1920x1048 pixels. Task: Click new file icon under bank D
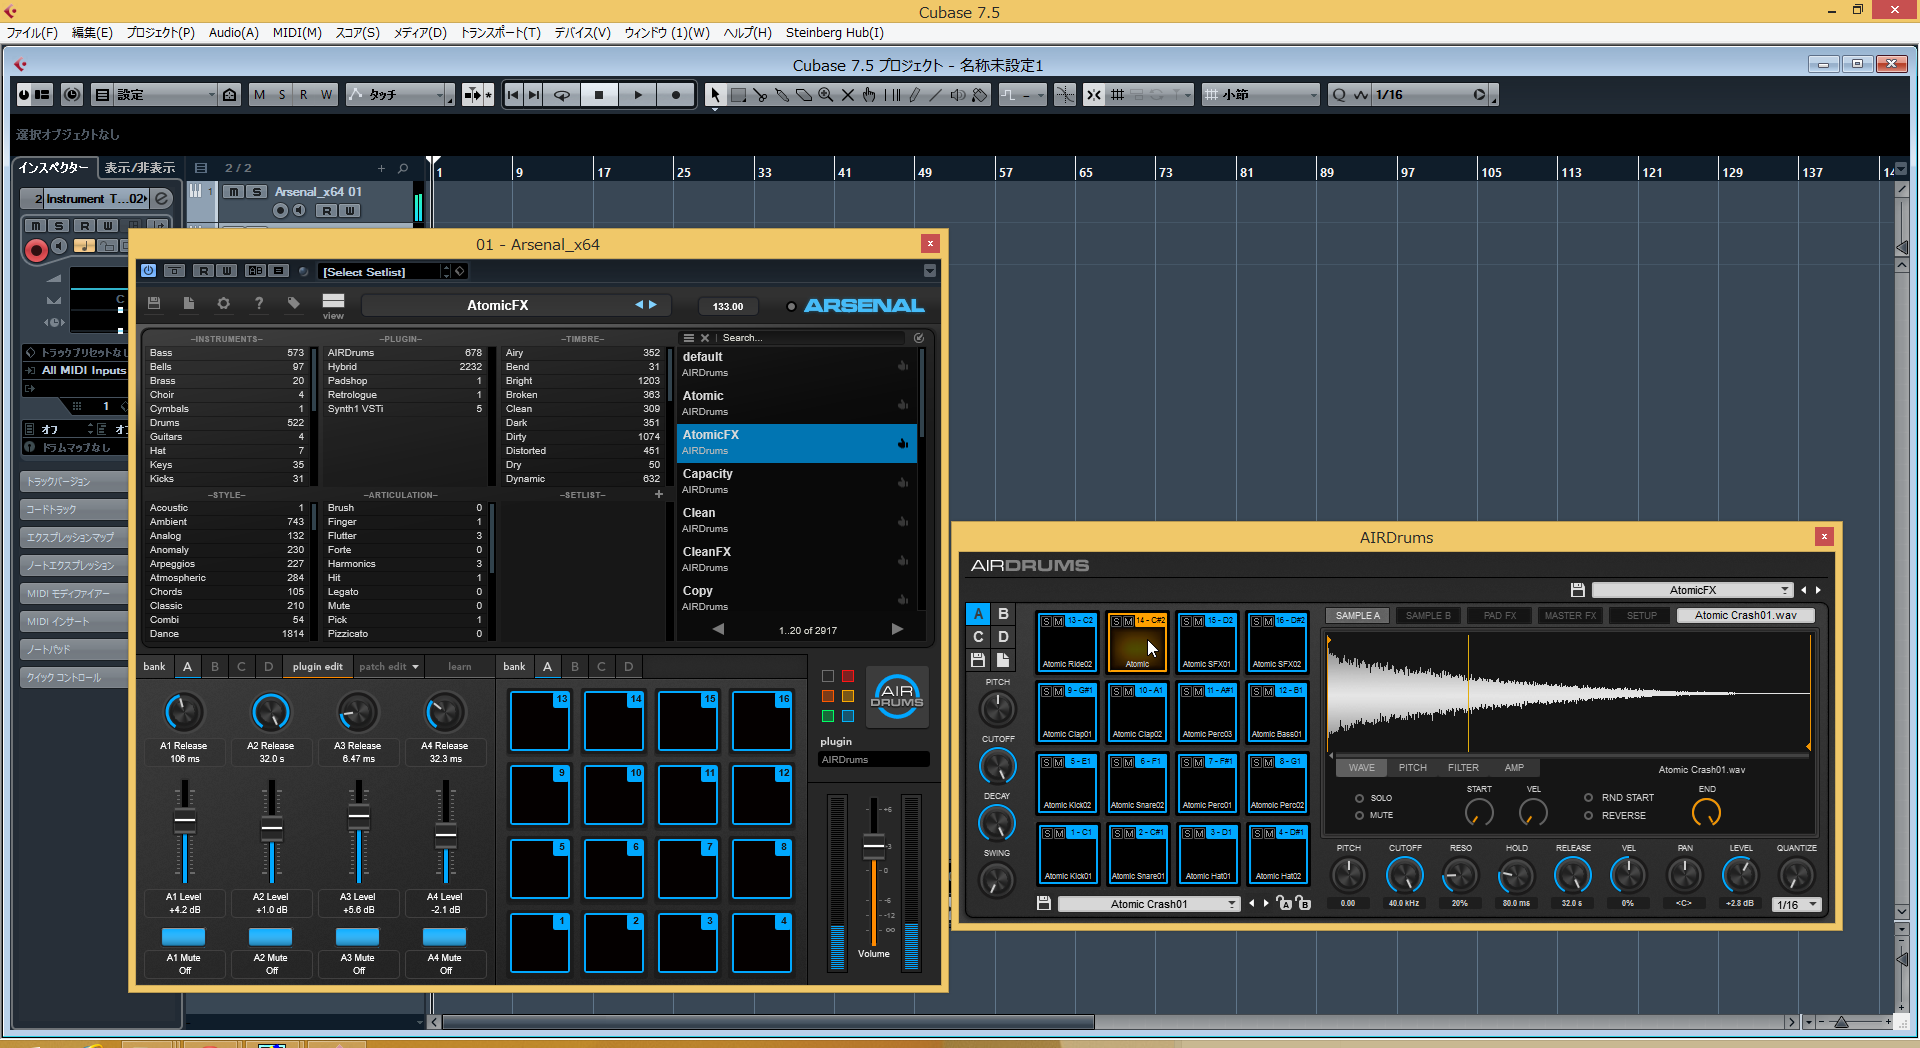click(x=1002, y=660)
